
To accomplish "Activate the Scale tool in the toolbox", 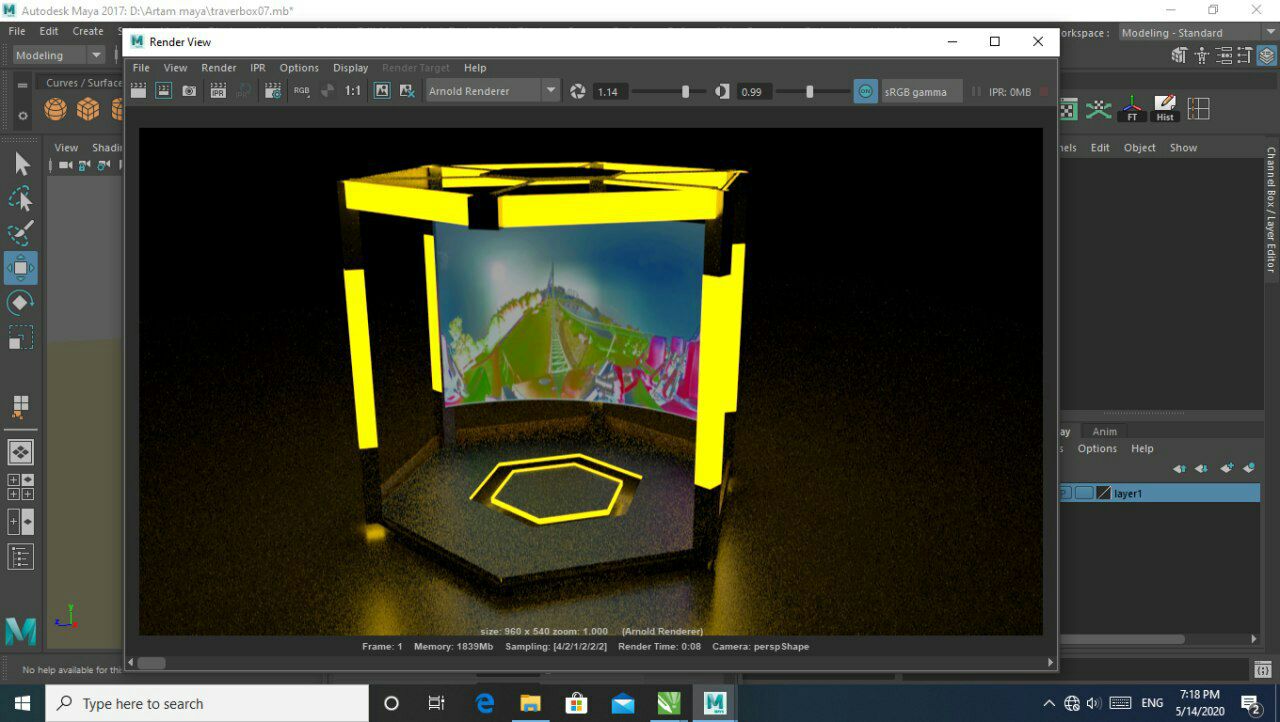I will [x=21, y=337].
